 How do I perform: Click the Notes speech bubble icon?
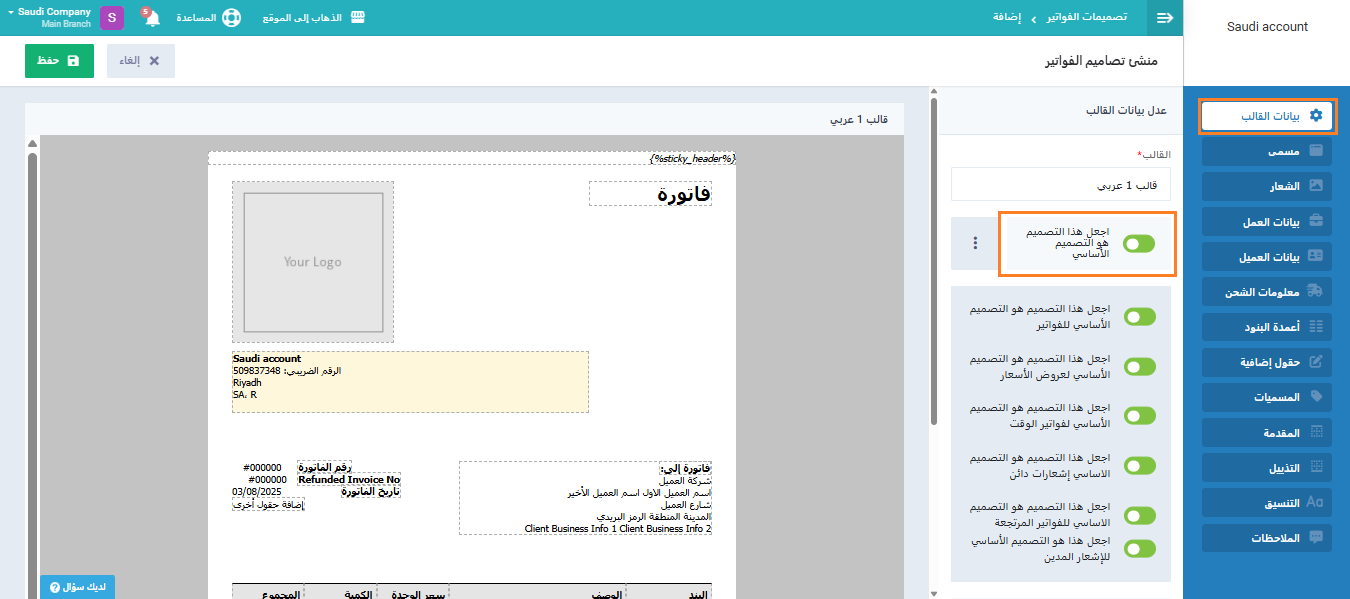(x=1316, y=537)
